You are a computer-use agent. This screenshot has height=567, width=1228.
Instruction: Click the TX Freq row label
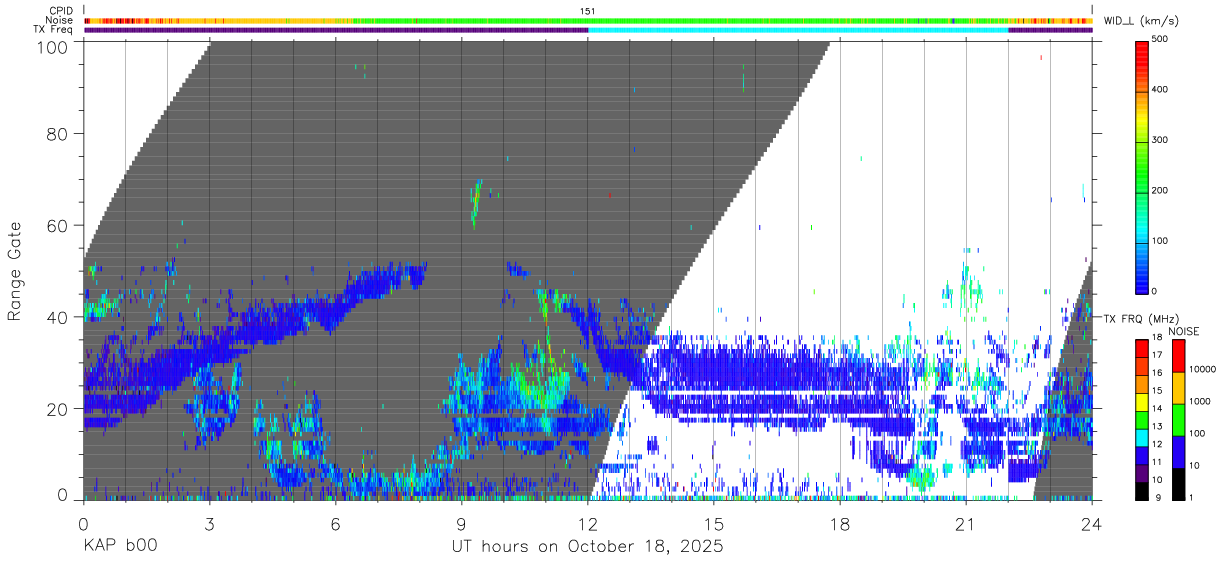pyautogui.click(x=54, y=29)
